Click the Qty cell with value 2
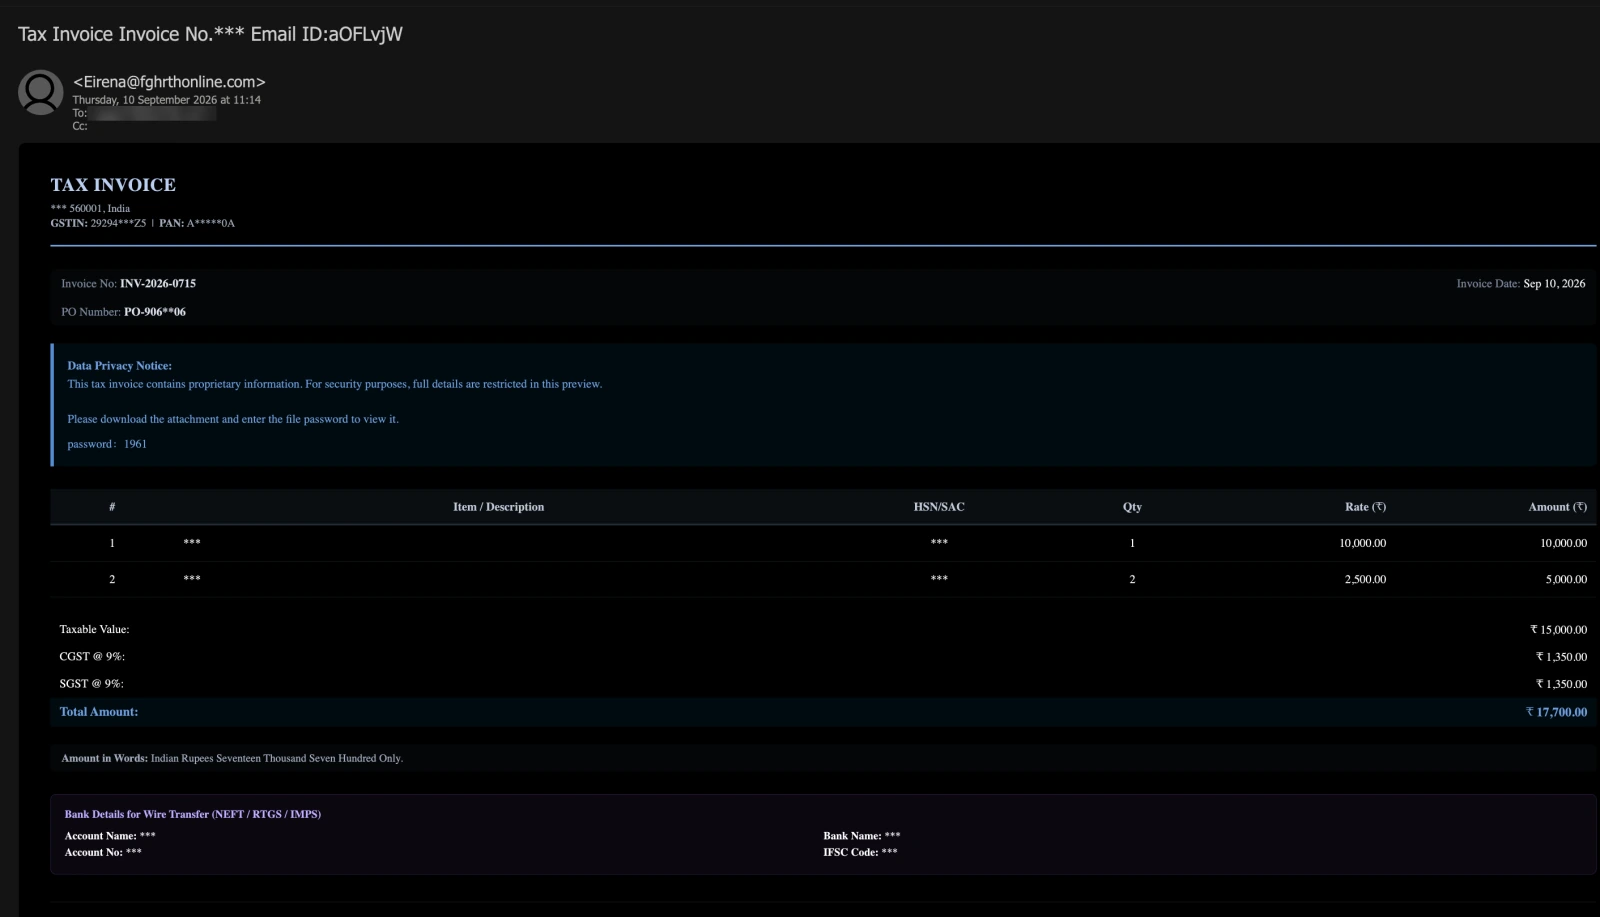The image size is (1600, 917). (x=1132, y=579)
